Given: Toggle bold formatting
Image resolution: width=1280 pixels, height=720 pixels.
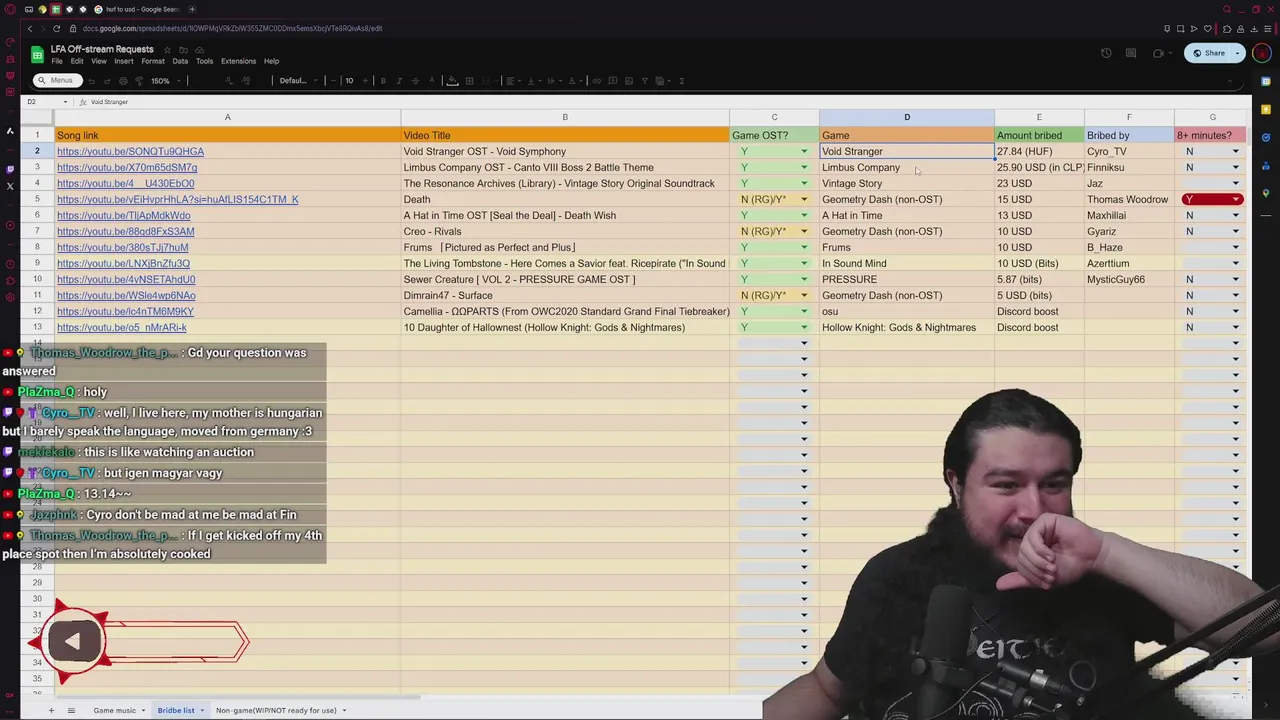Looking at the screenshot, I should (x=383, y=80).
